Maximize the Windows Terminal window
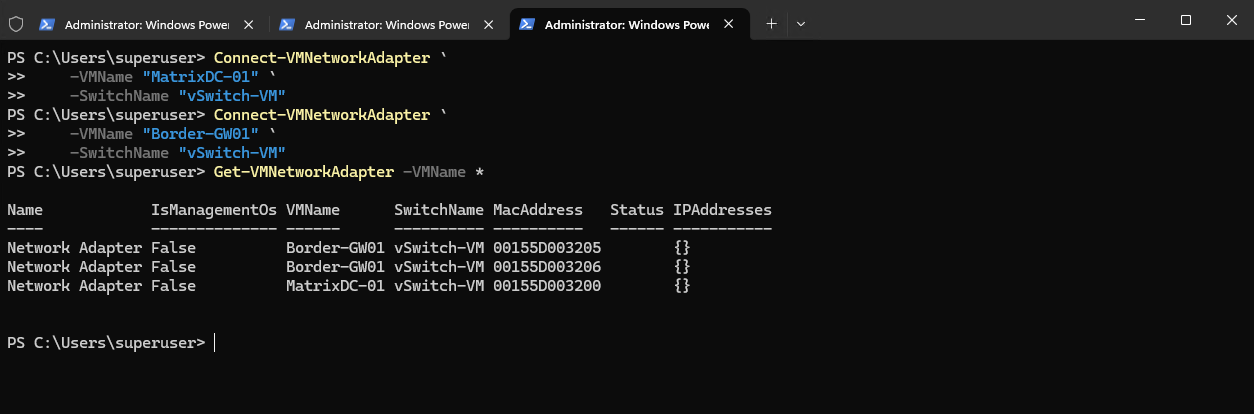Screen dimensions: 1254x414 [x=1186, y=20]
